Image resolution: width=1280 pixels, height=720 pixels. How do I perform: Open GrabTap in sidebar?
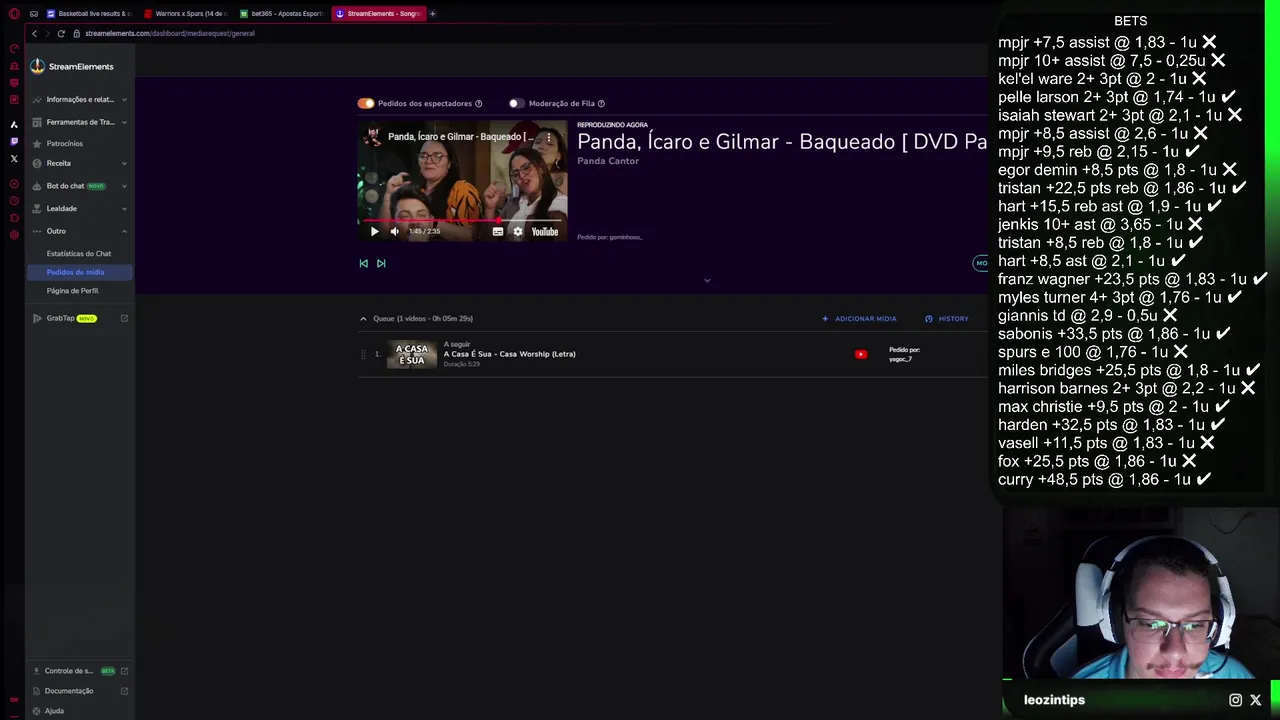click(66, 318)
